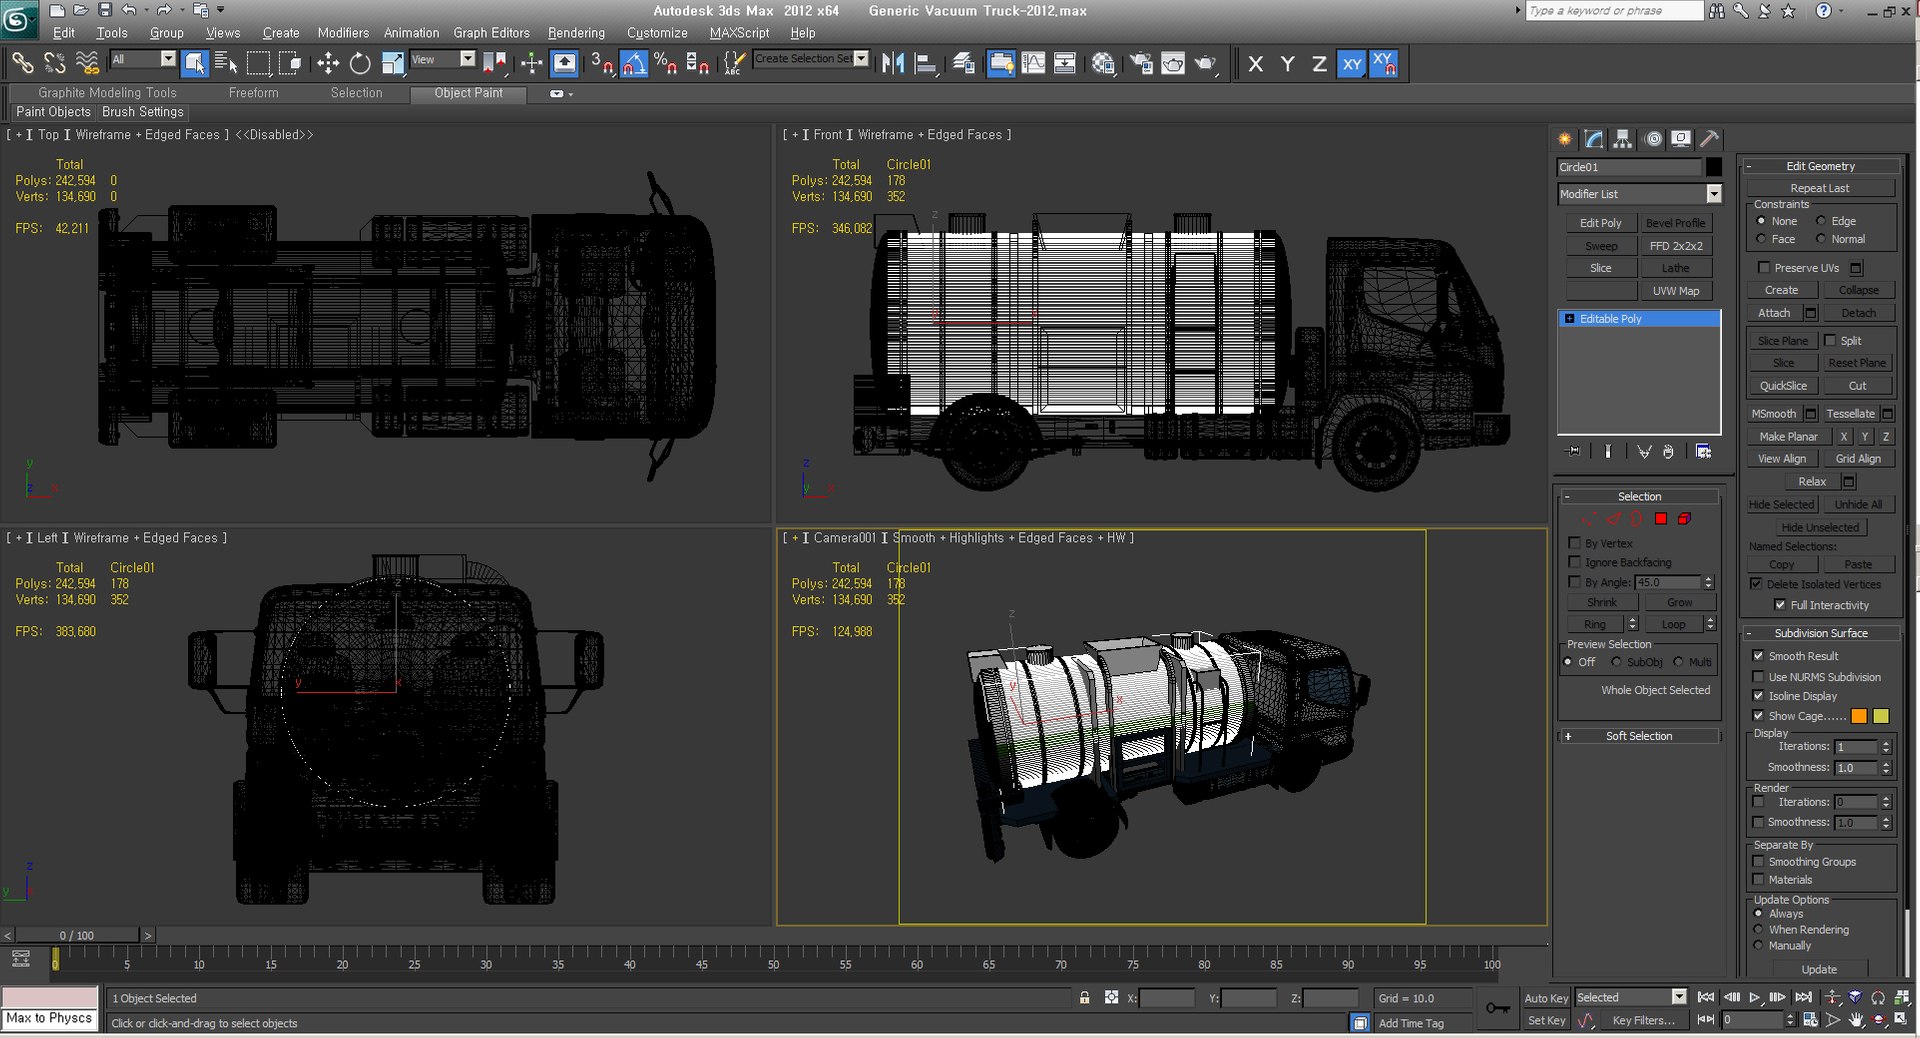Expand the Soft Selection rollout

(1639, 736)
